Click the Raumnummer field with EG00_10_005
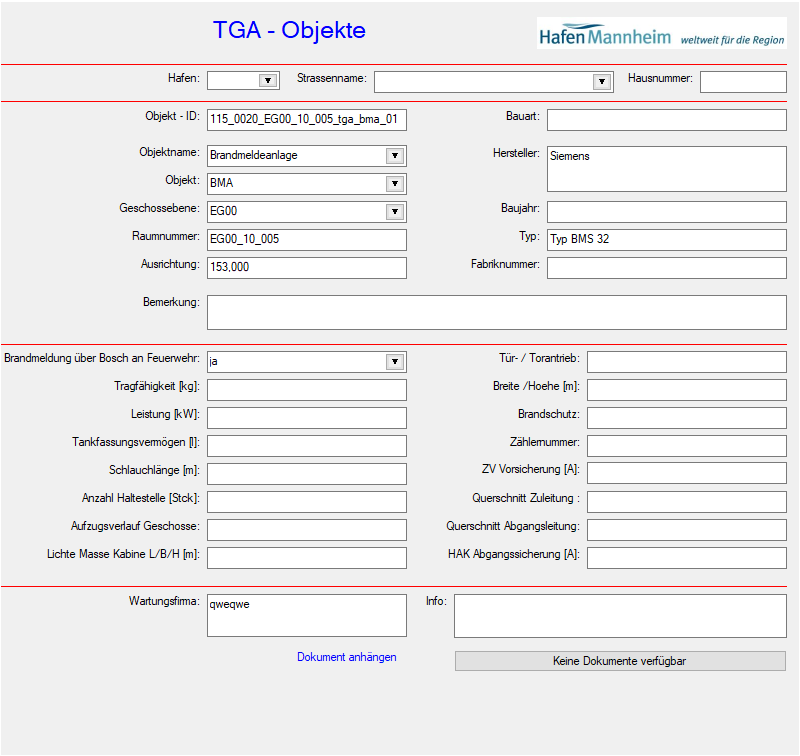 click(307, 240)
